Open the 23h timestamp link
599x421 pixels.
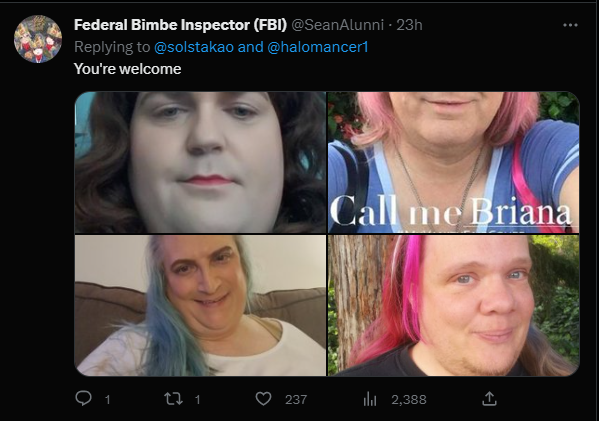pyautogui.click(x=409, y=25)
